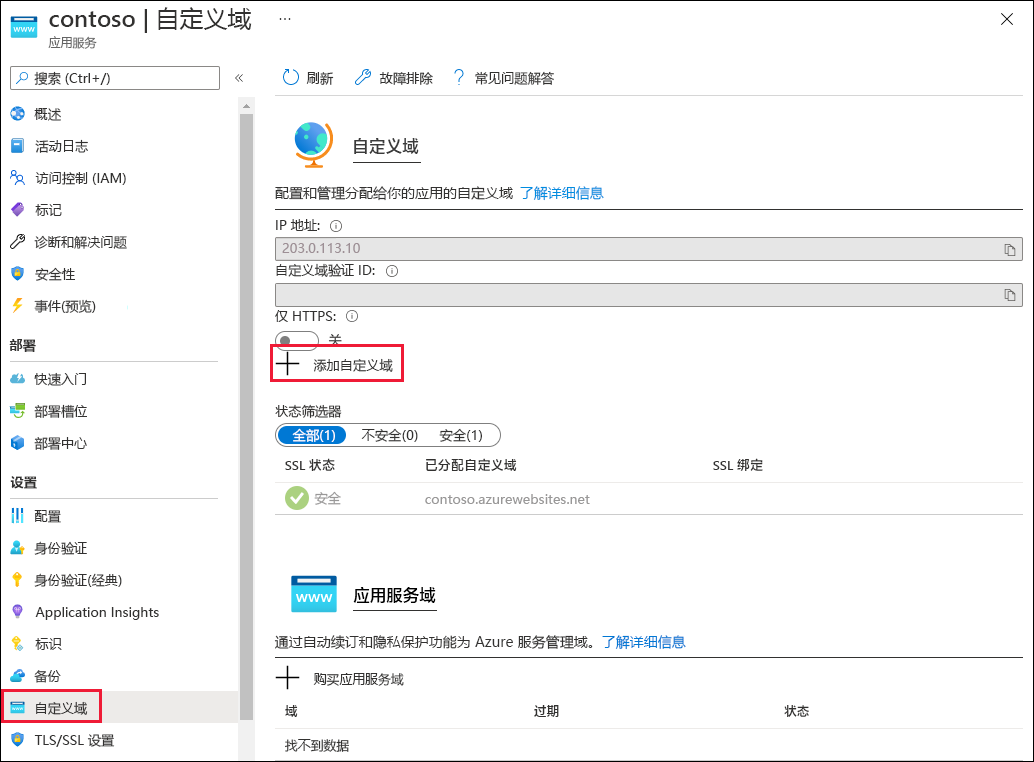Click the sidebar scrollbar thumb
Image resolution: width=1034 pixels, height=762 pixels.
[247, 417]
